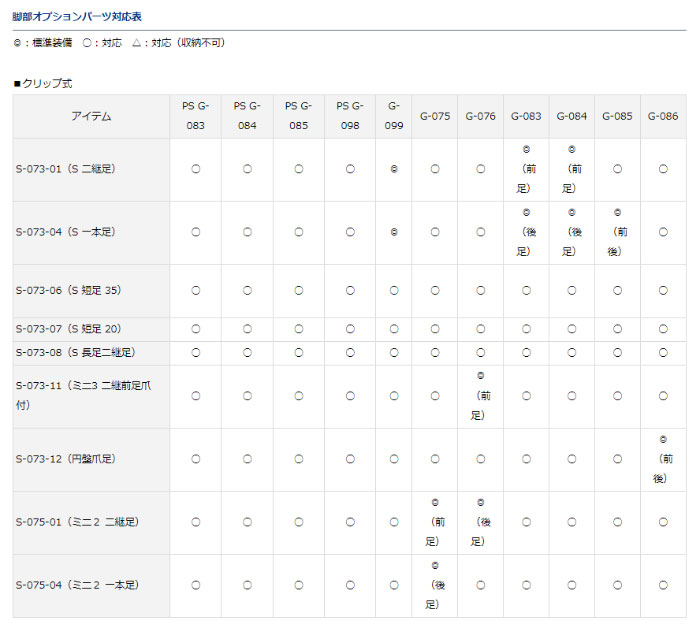The height and width of the screenshot is (628, 700).
Task: Click the 前後 mark in S-073-12 row, G-086 column
Action: tap(663, 459)
